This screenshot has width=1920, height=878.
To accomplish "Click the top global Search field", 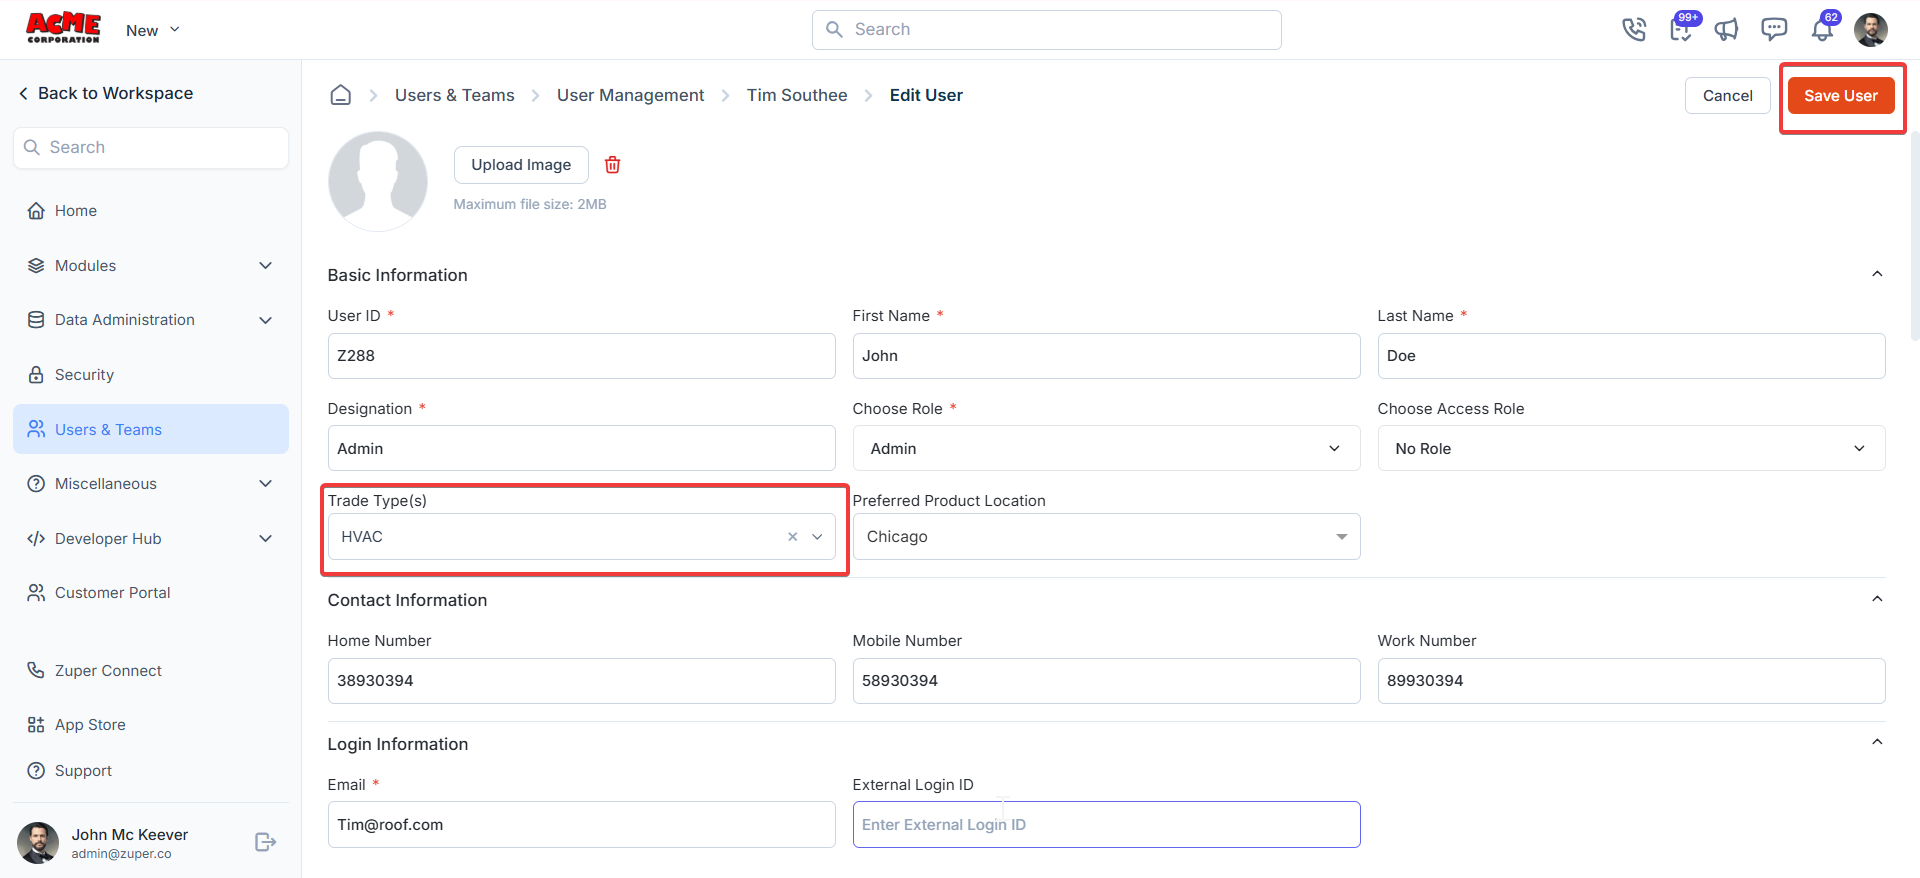I will pos(1046,30).
